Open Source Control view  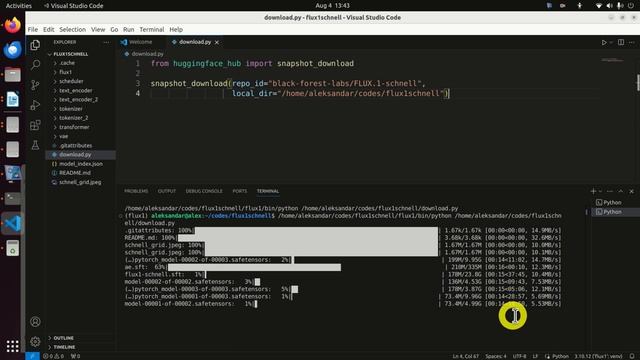(x=36, y=84)
